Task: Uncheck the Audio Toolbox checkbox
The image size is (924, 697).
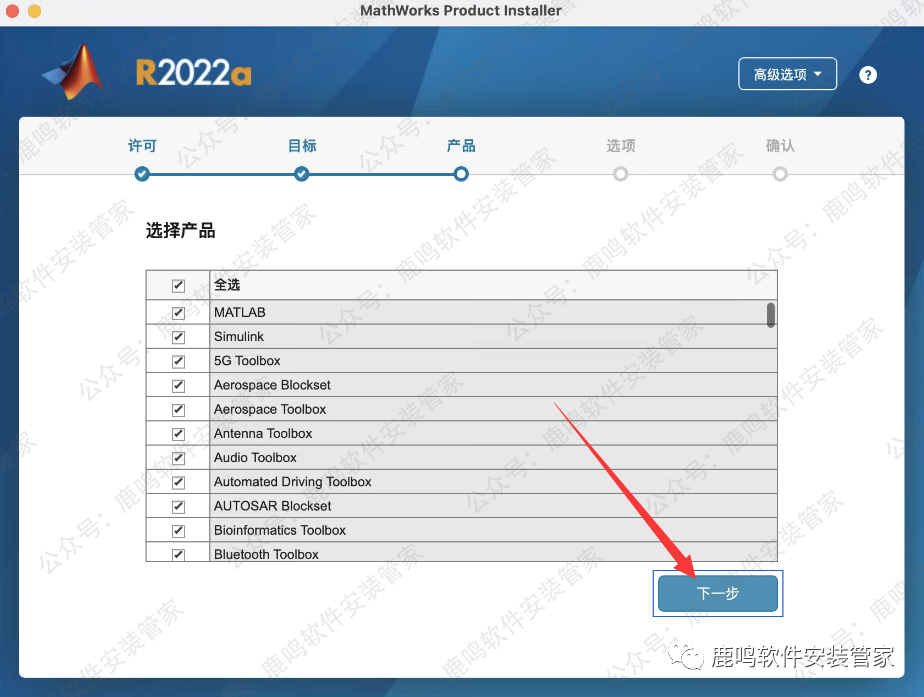Action: [179, 458]
